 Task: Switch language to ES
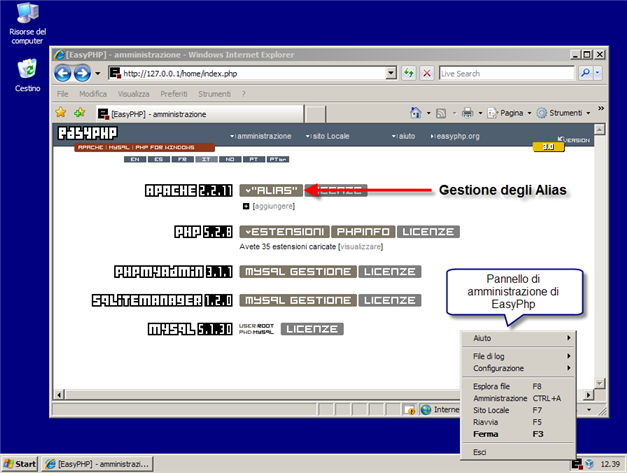tap(158, 159)
